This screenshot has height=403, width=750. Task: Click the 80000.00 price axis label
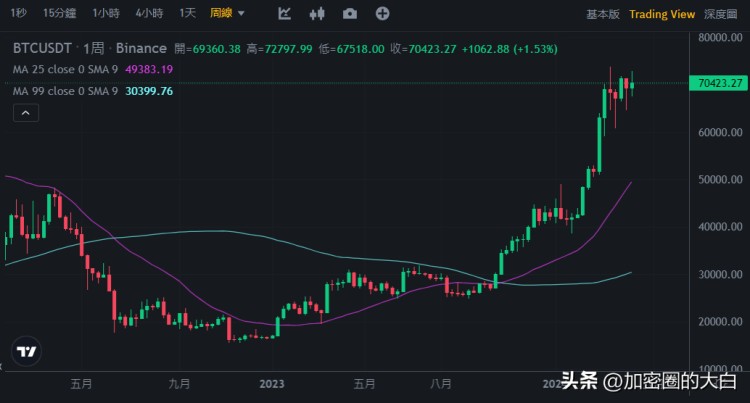coord(720,37)
